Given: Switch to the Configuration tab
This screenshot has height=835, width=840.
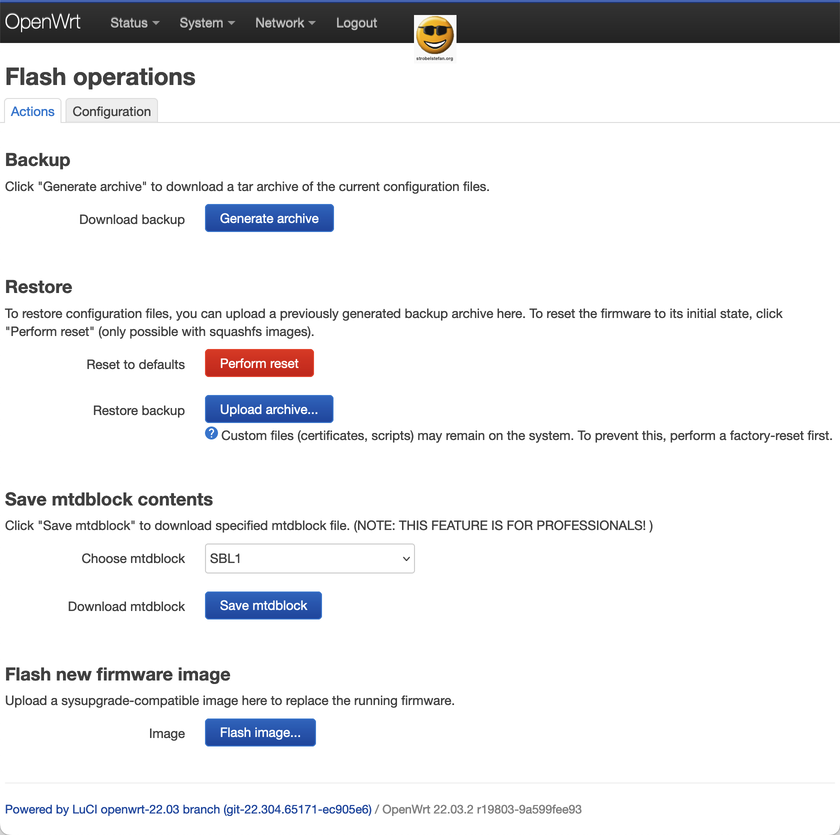Looking at the screenshot, I should 112,111.
